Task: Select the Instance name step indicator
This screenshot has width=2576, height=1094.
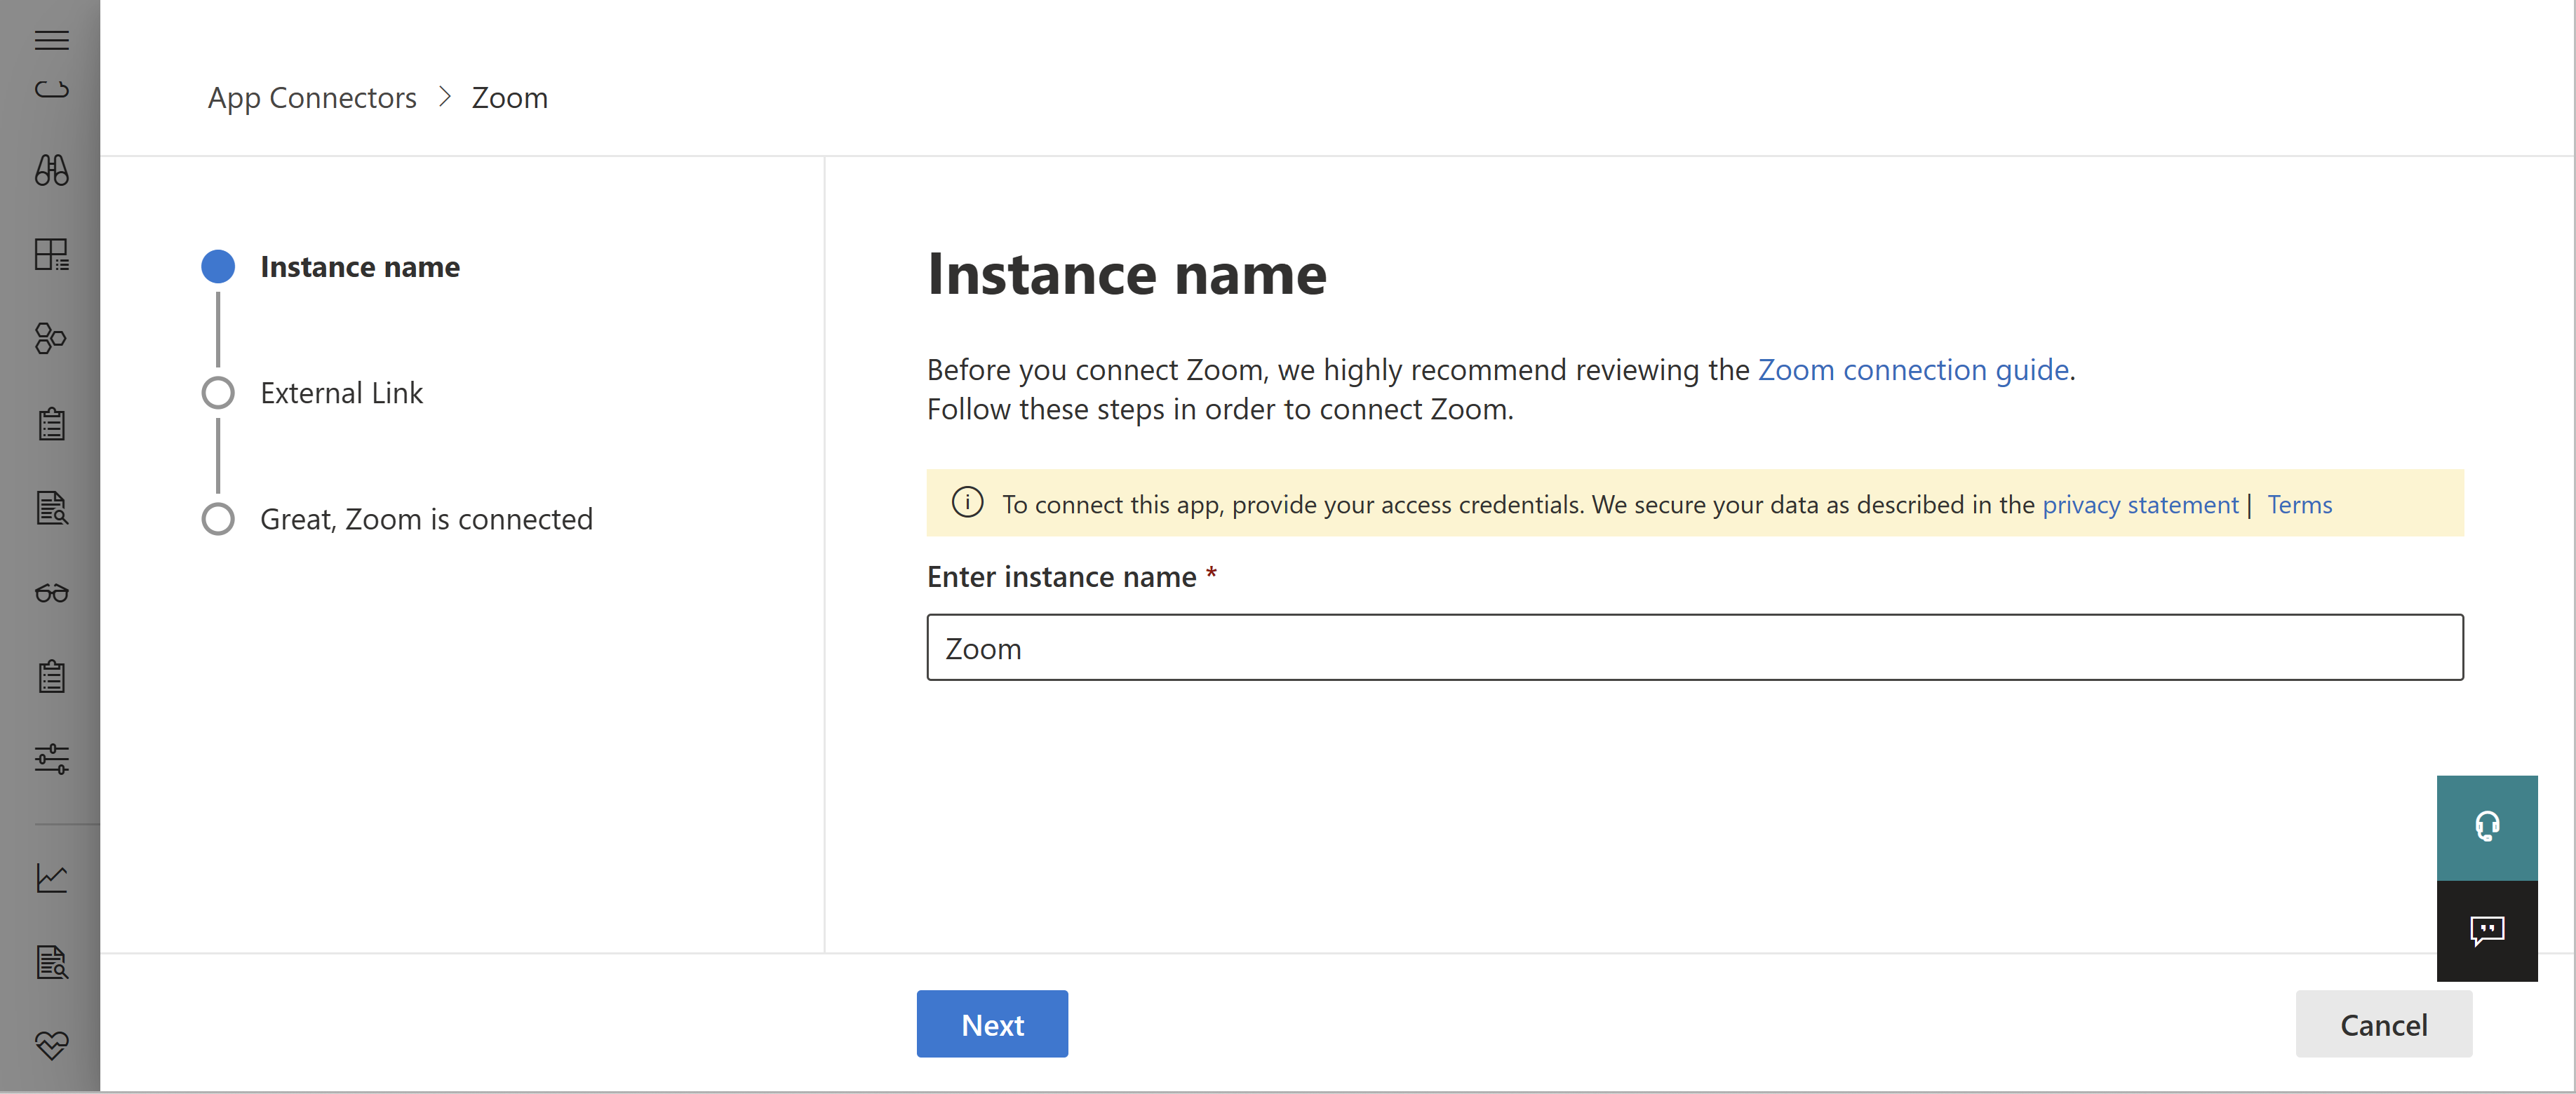Action: pyautogui.click(x=217, y=266)
